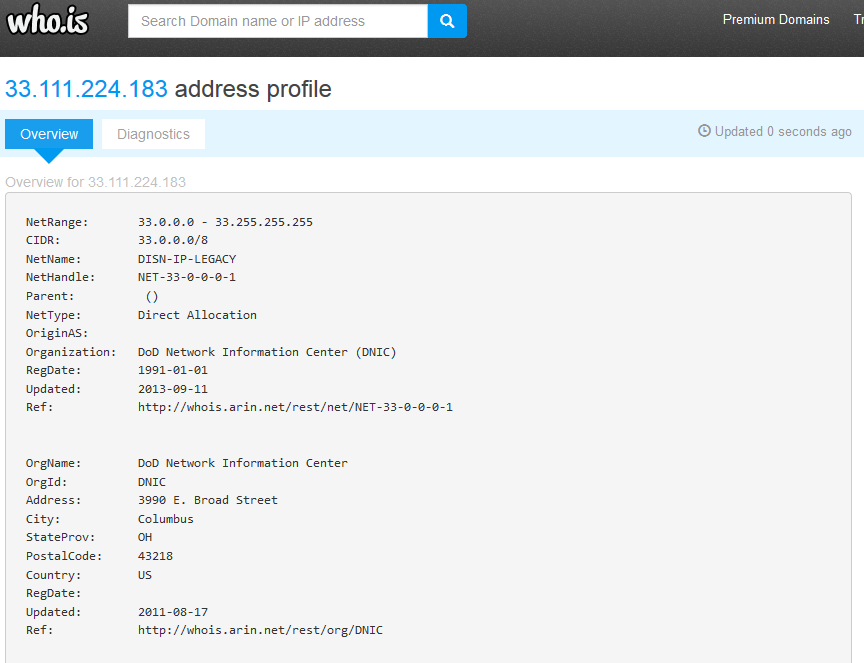Click the clock icon beside Updated
The width and height of the screenshot is (864, 663).
coord(704,131)
